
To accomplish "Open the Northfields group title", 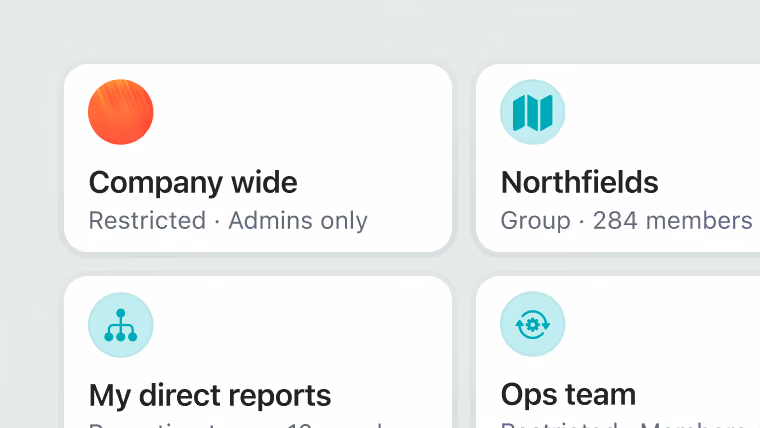I will [579, 182].
